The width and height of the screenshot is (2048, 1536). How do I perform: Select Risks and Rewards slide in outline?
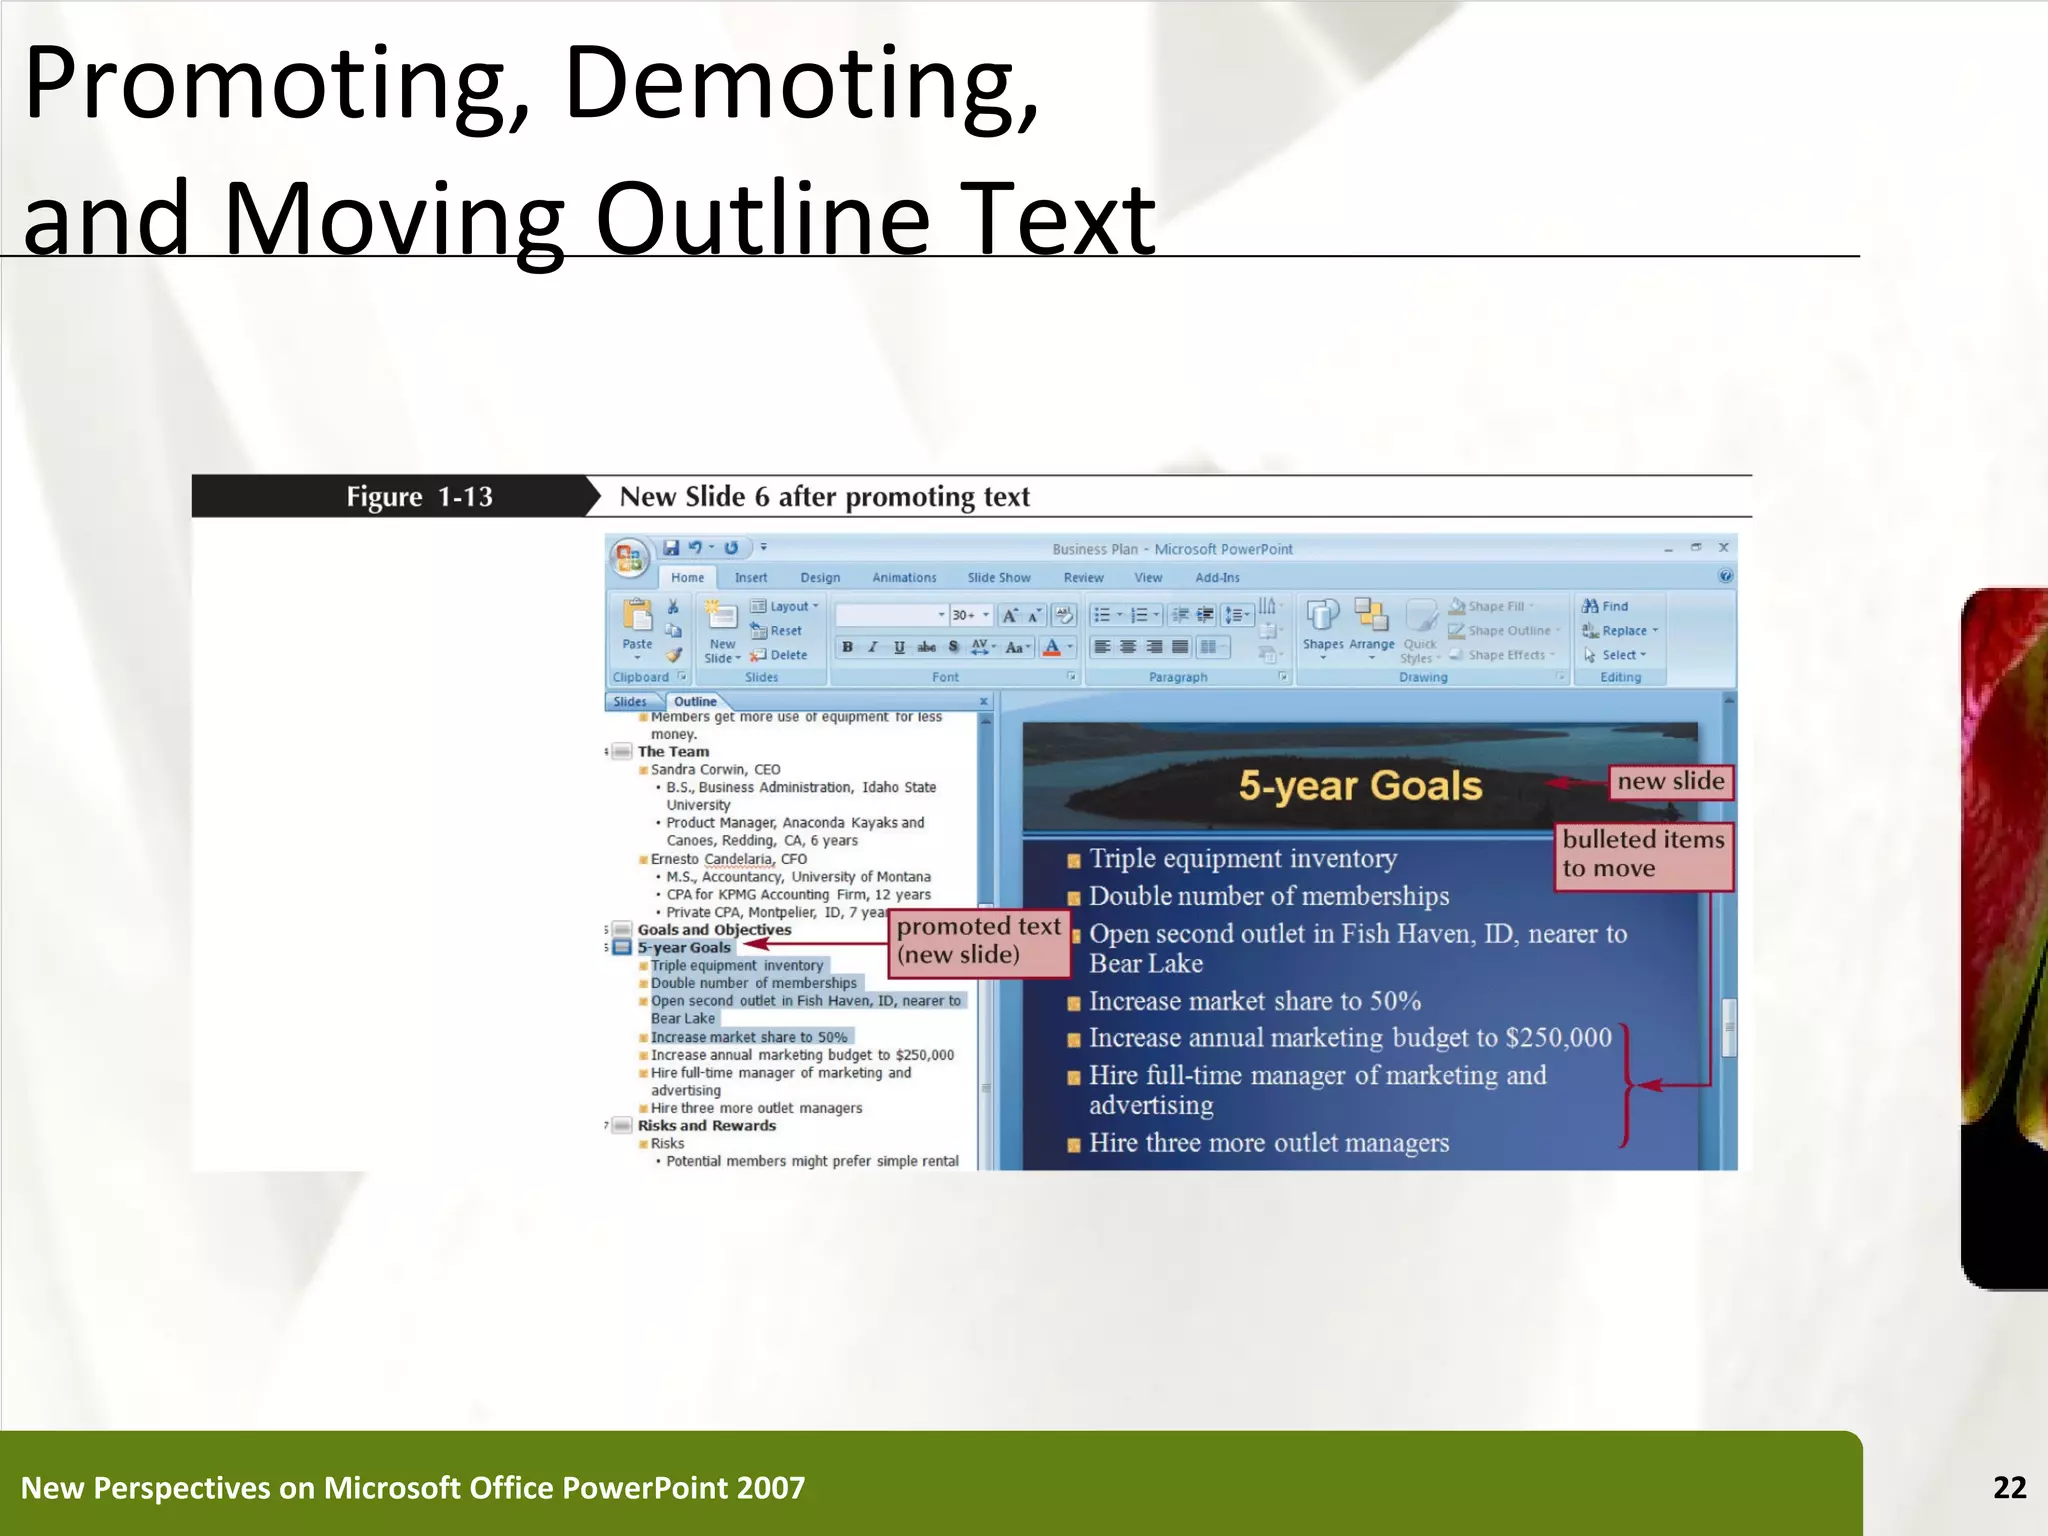[x=706, y=1125]
